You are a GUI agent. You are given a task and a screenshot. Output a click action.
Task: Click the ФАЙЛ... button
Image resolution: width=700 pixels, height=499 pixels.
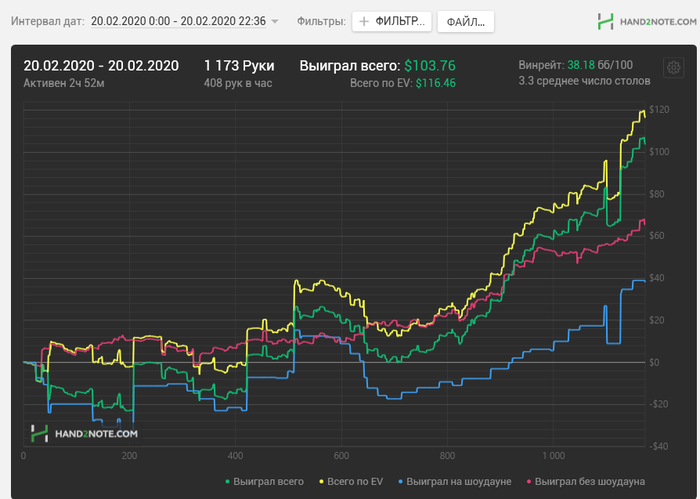[466, 21]
